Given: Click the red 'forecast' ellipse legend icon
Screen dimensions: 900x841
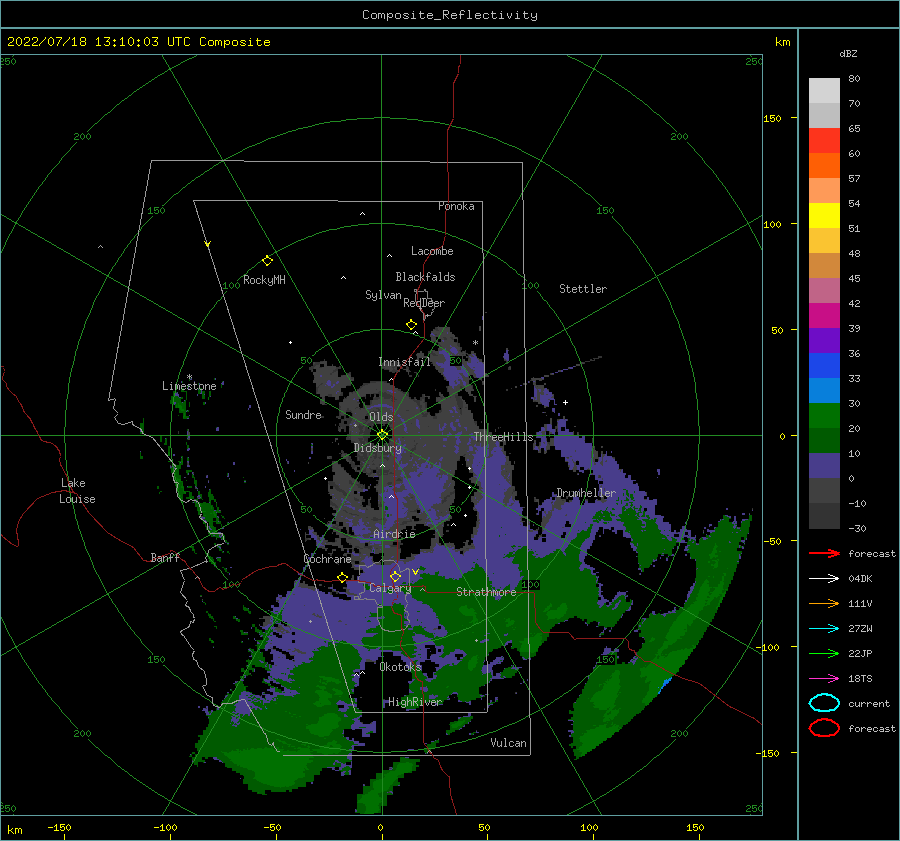Looking at the screenshot, I should click(x=824, y=728).
